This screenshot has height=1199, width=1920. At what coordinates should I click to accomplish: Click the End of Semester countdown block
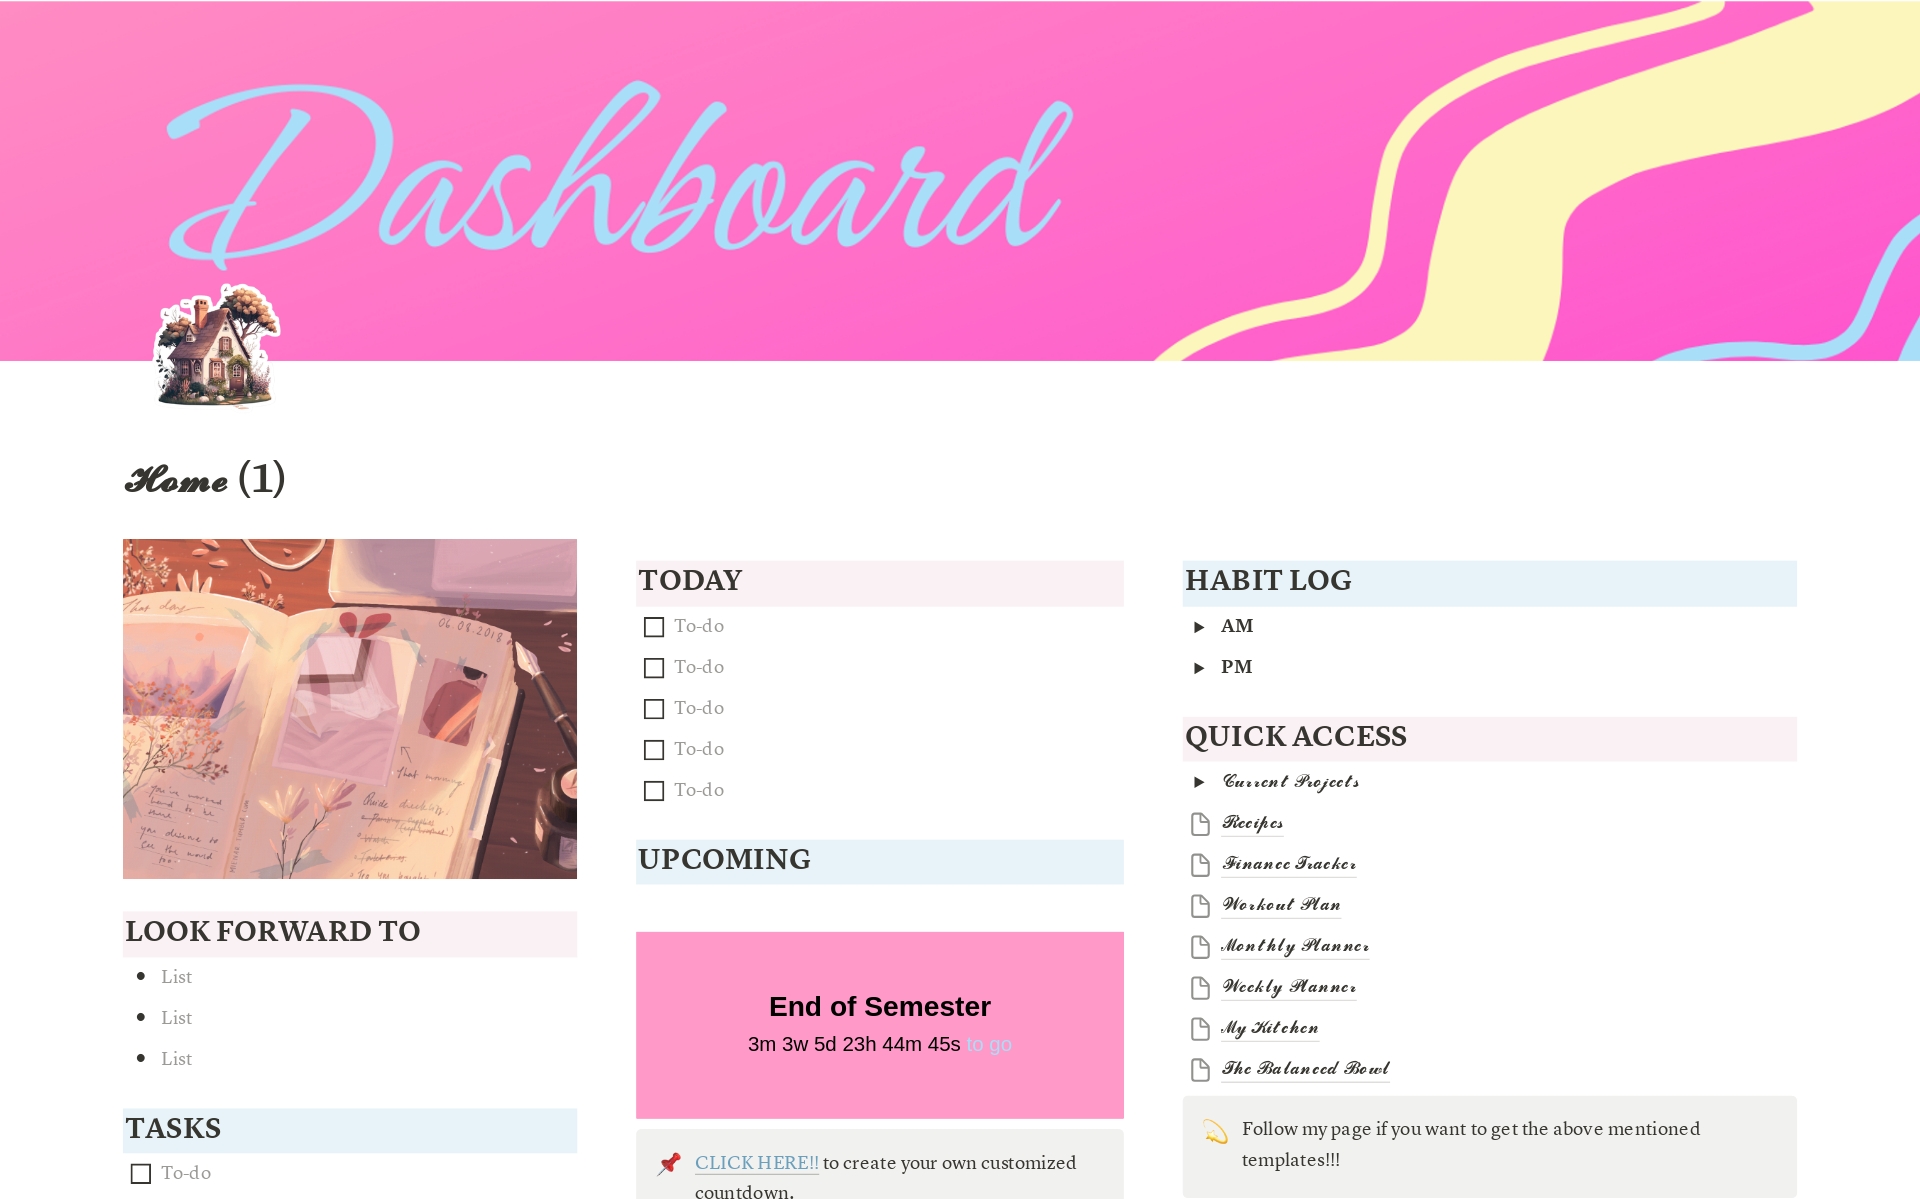880,1018
